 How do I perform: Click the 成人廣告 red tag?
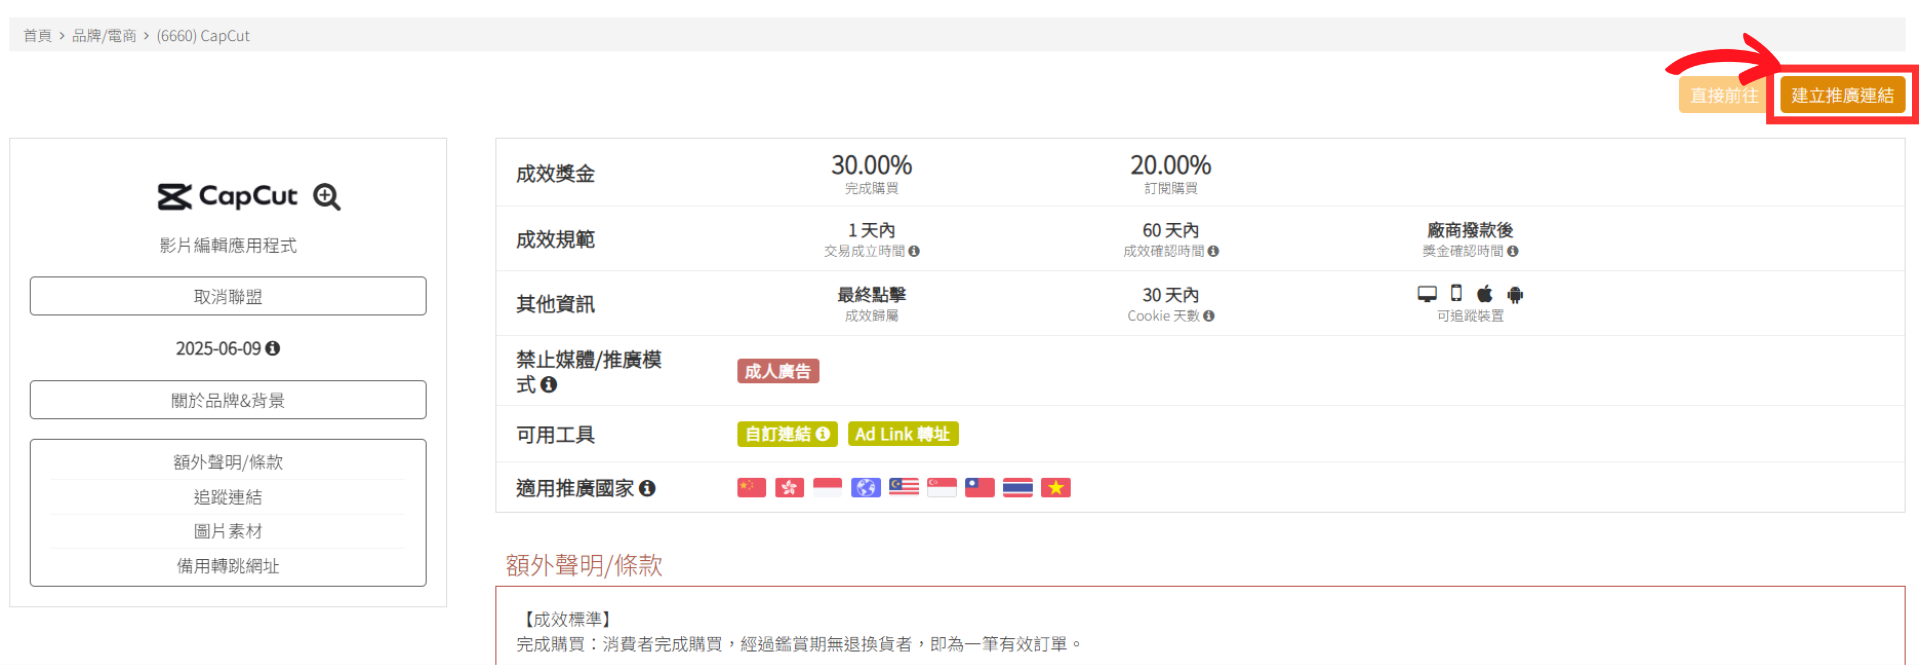(x=778, y=371)
